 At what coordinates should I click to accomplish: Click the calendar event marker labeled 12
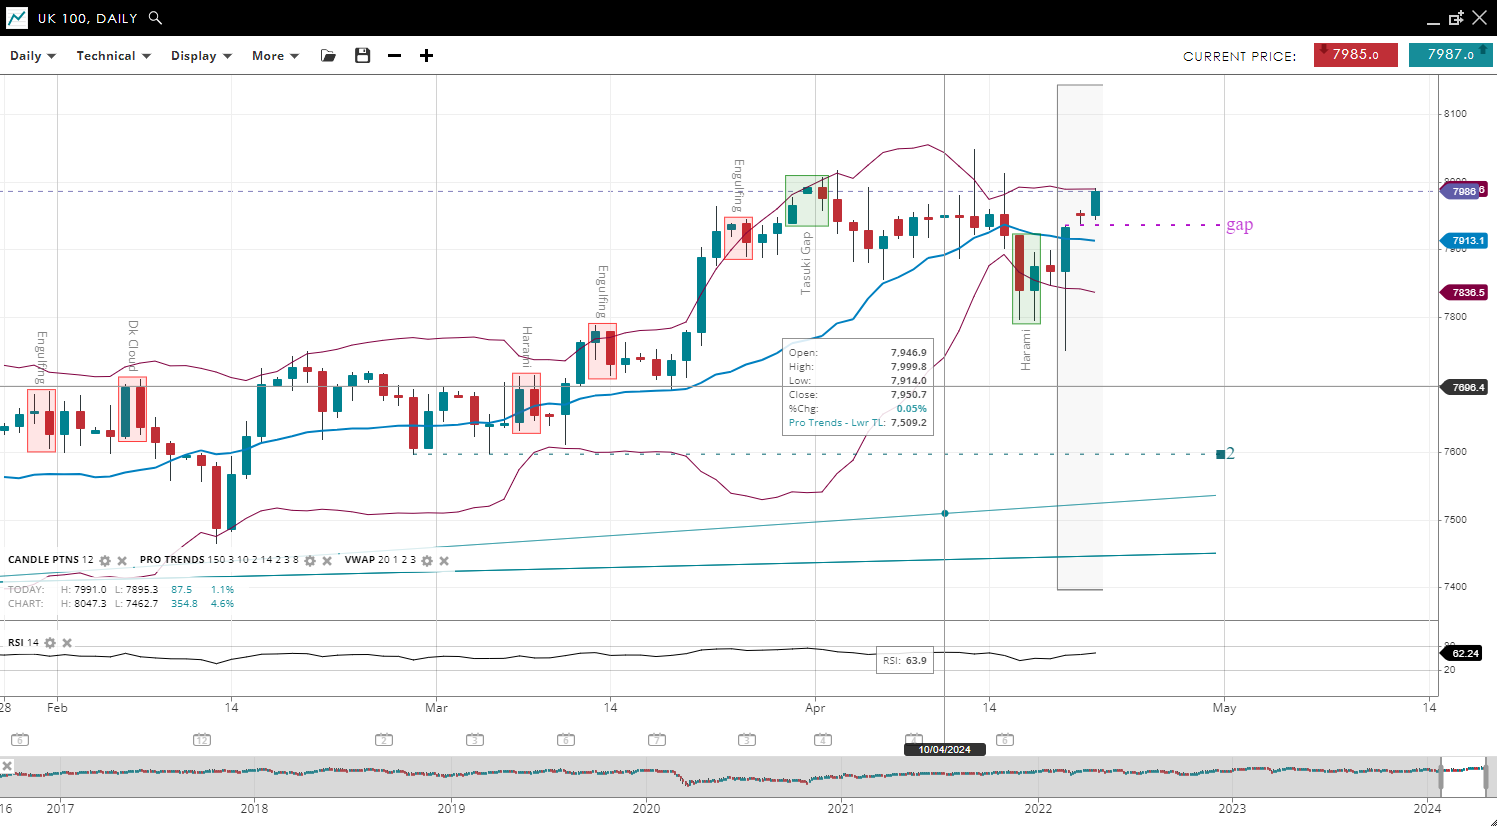(x=202, y=740)
